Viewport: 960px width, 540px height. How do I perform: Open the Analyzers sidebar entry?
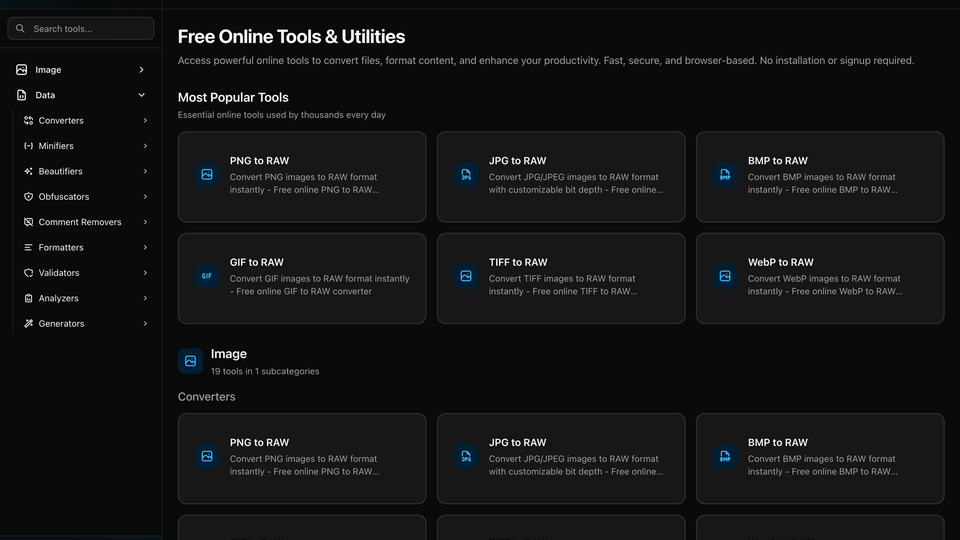click(85, 298)
